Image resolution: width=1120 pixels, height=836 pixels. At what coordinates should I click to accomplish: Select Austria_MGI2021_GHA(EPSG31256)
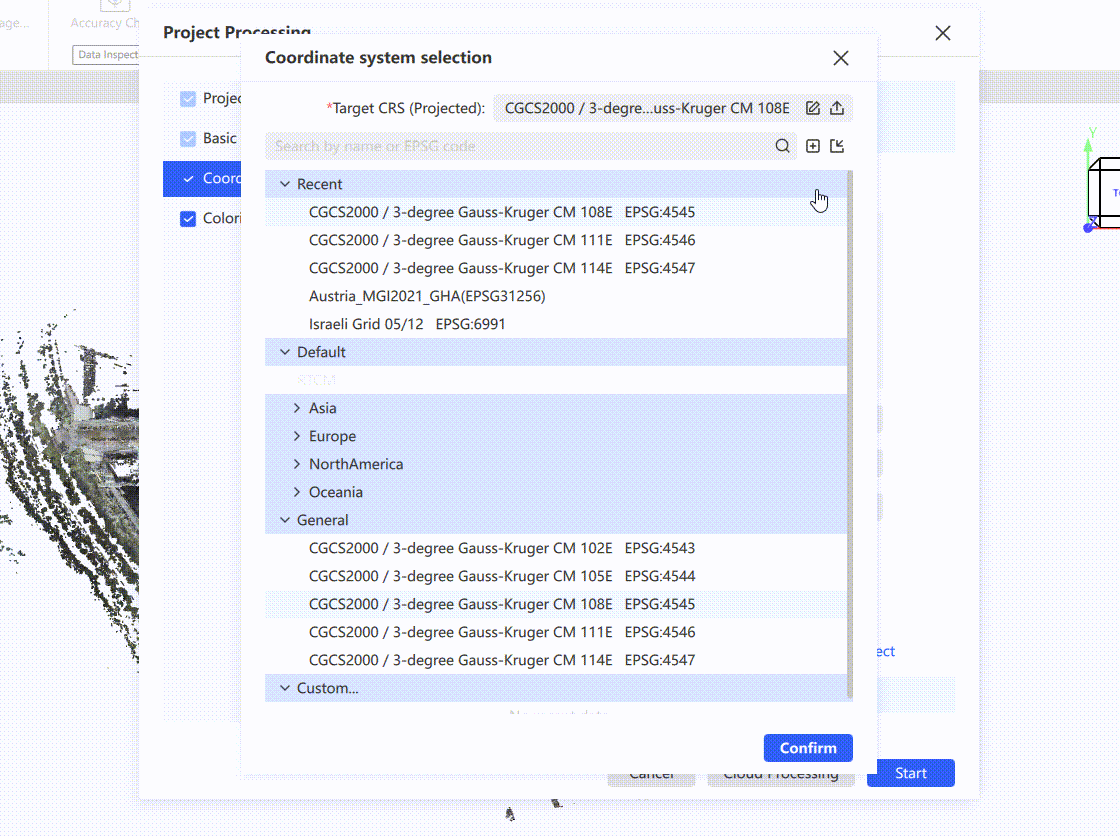[556, 296]
